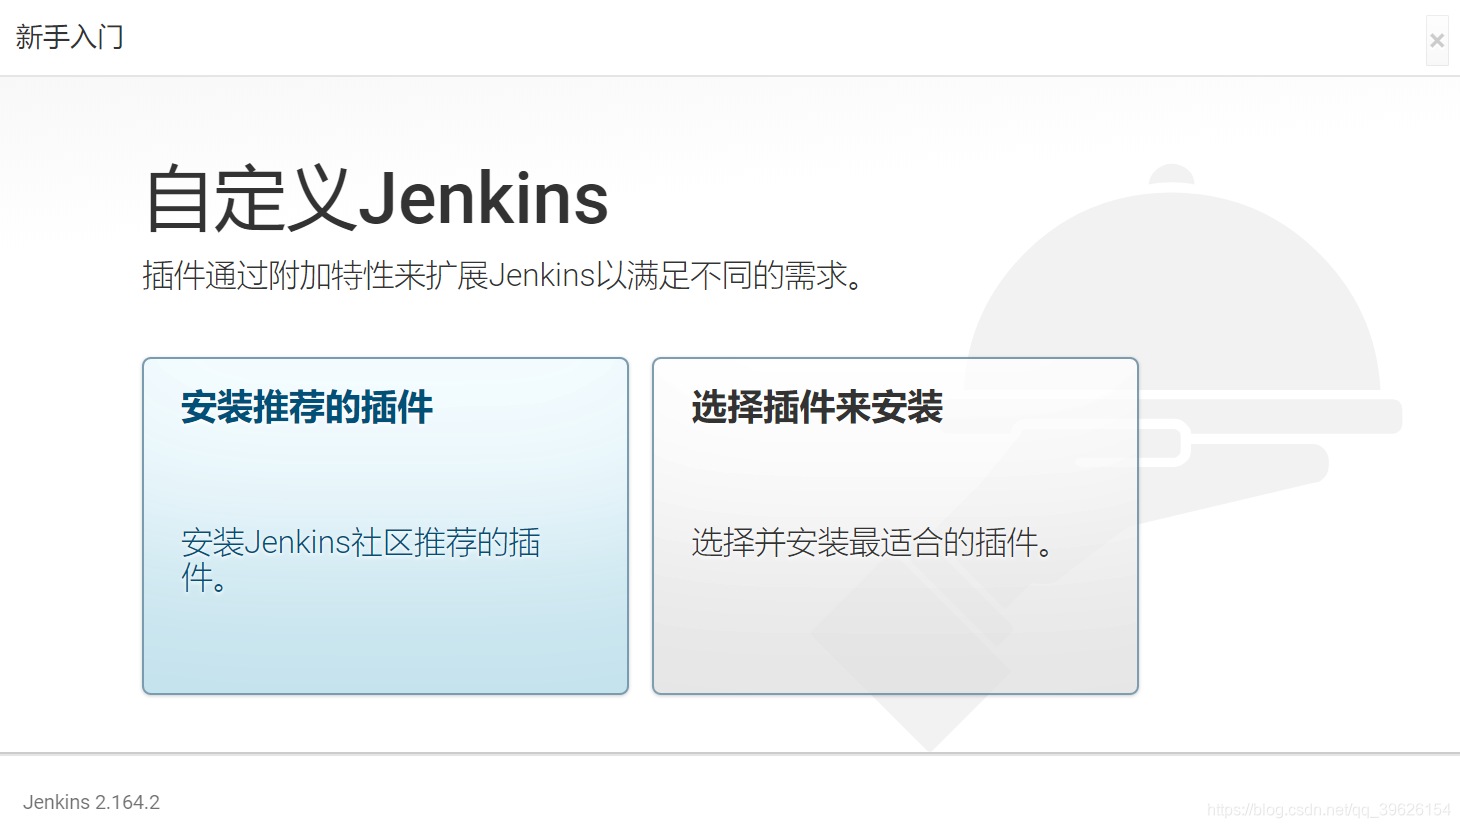Open the blog.csdn.net watermark link
Screen dimensions: 1460x828
[x=1329, y=810]
